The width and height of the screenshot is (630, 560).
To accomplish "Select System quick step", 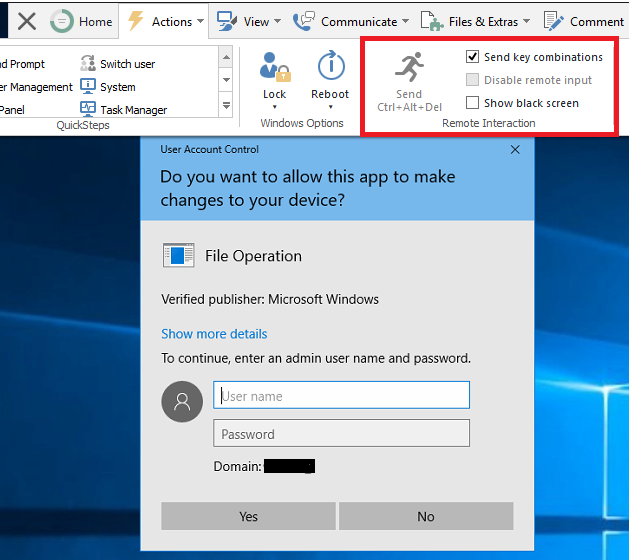I will [x=118, y=87].
